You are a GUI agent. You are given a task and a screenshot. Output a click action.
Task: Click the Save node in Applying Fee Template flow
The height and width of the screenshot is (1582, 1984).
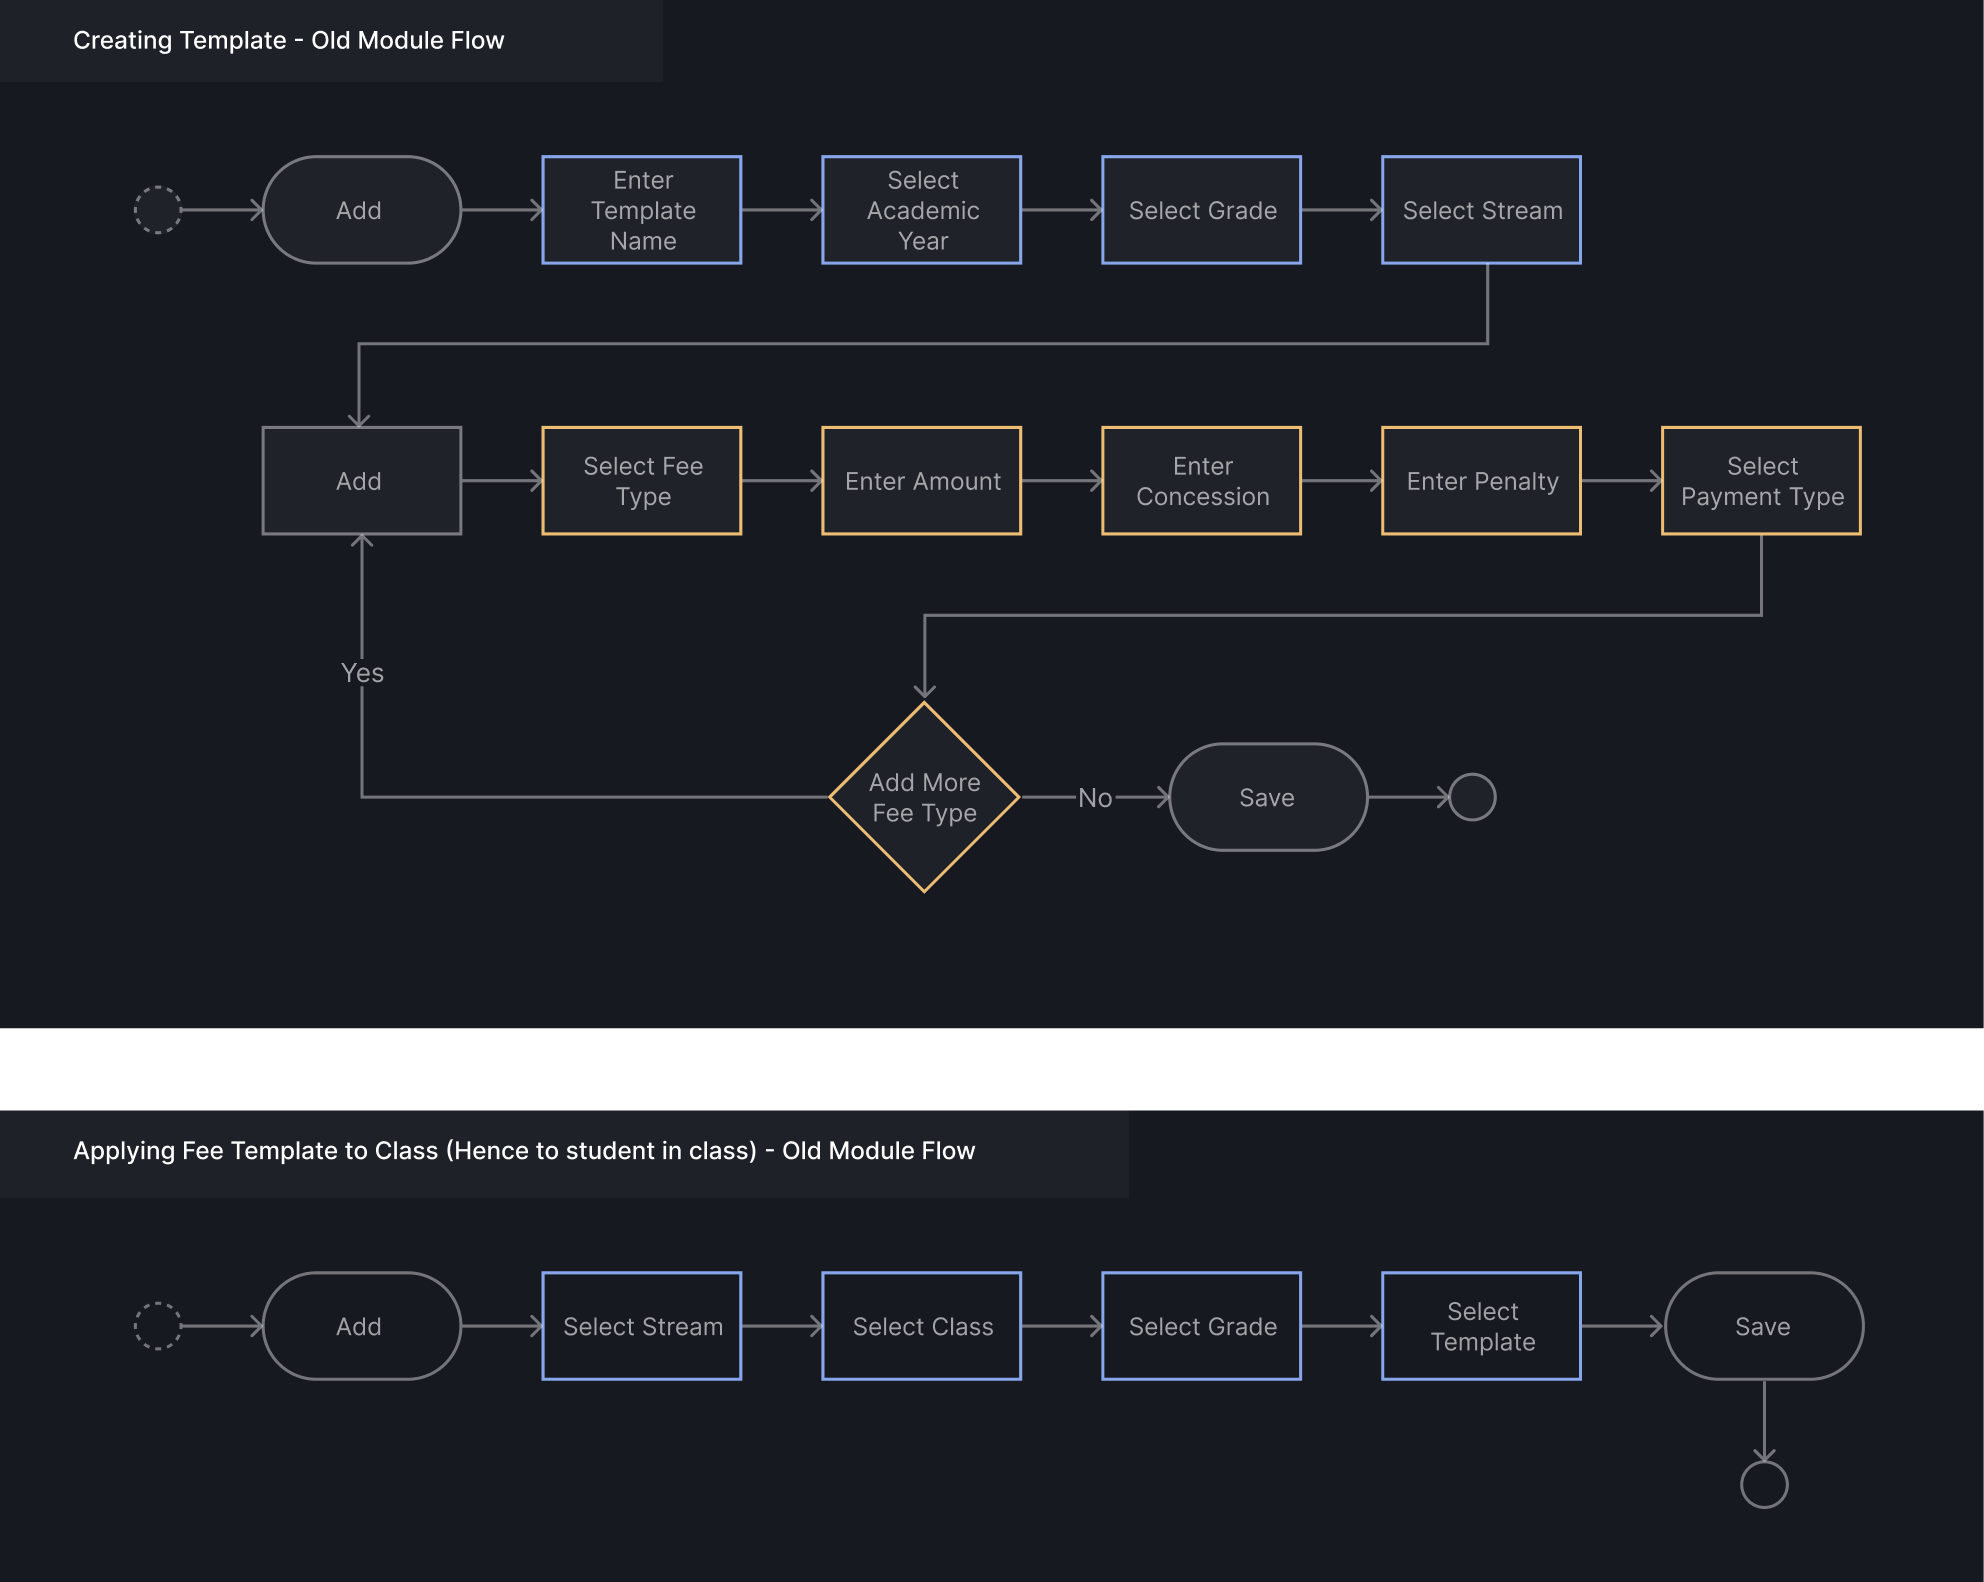1764,1326
